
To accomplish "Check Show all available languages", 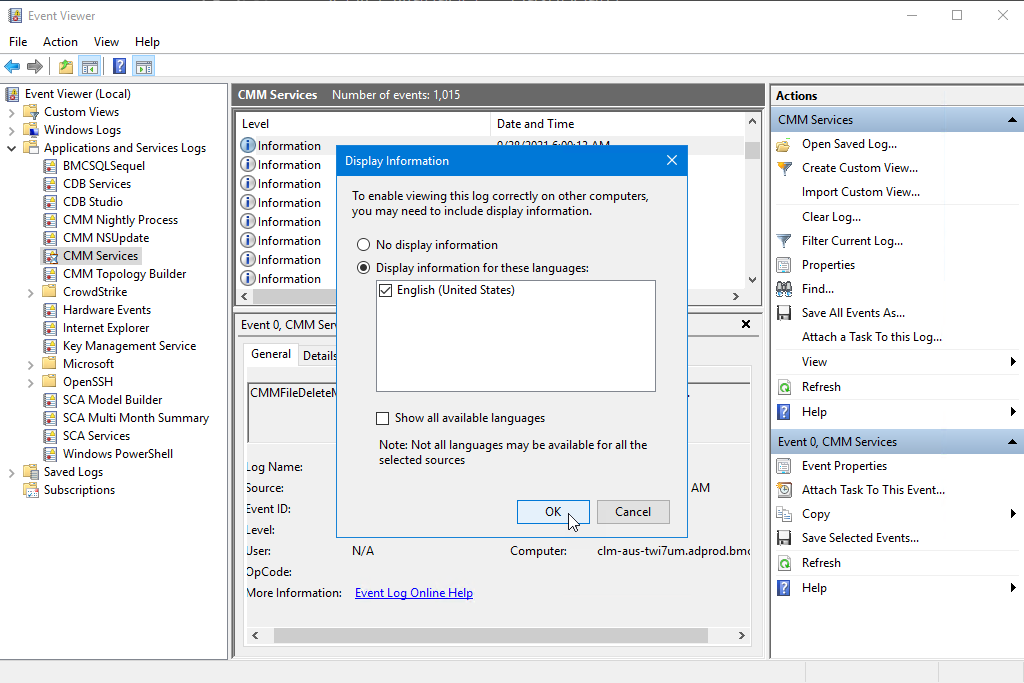I will 383,418.
